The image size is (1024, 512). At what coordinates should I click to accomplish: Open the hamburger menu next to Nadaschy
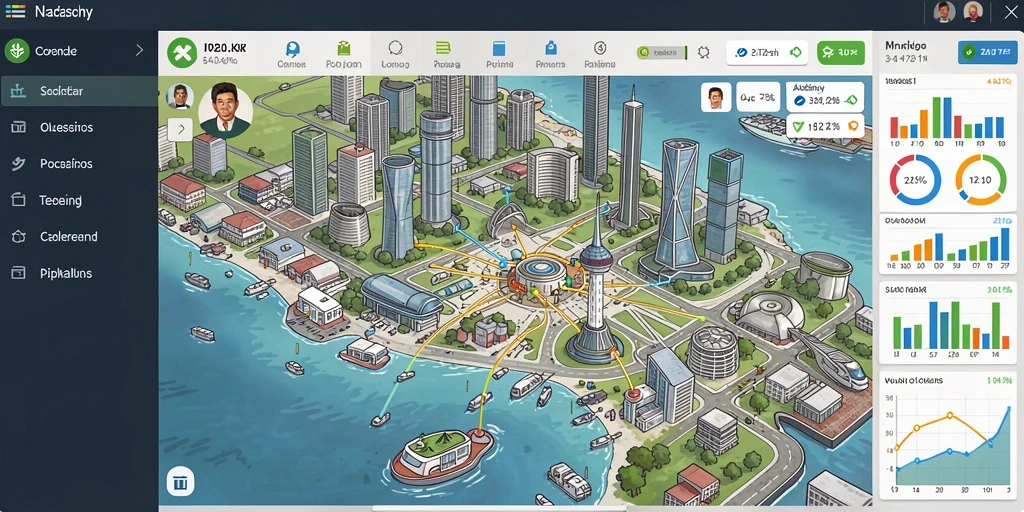pos(14,11)
